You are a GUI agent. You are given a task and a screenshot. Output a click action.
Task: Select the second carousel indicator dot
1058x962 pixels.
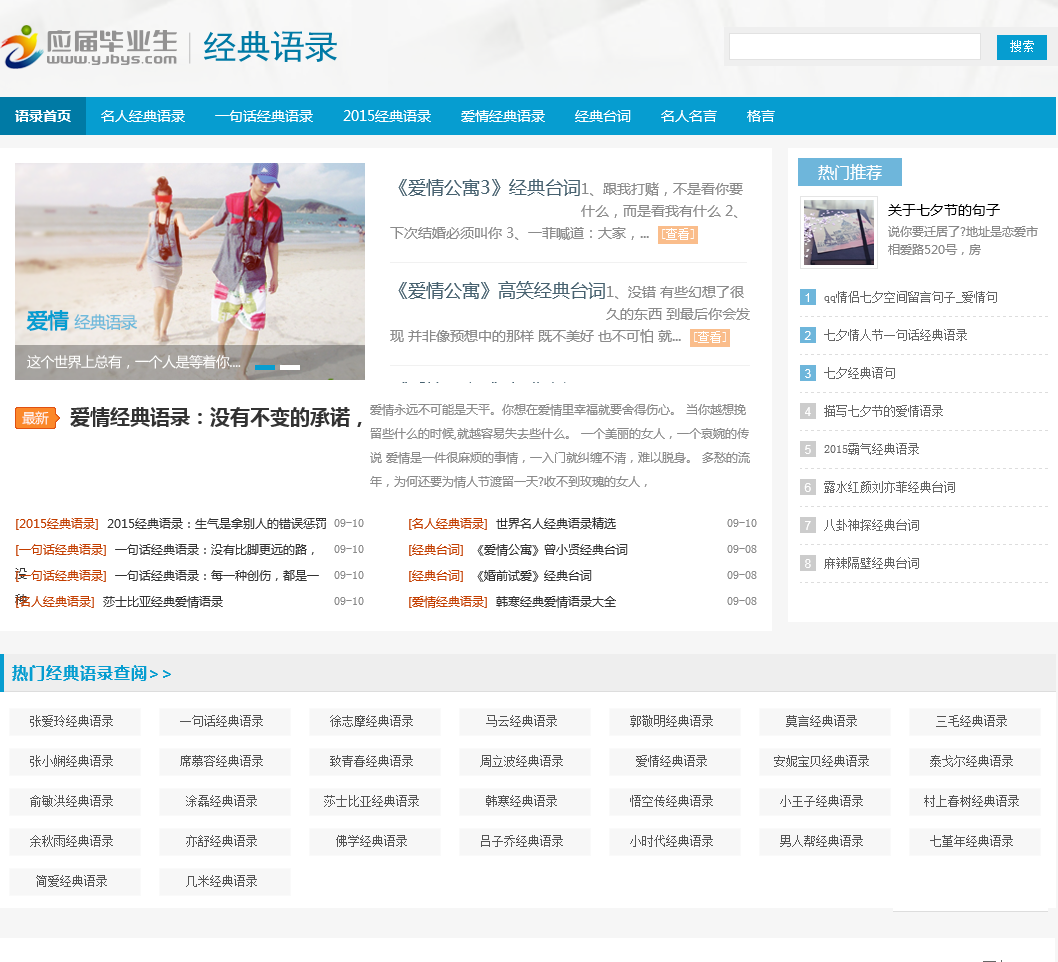click(x=290, y=367)
